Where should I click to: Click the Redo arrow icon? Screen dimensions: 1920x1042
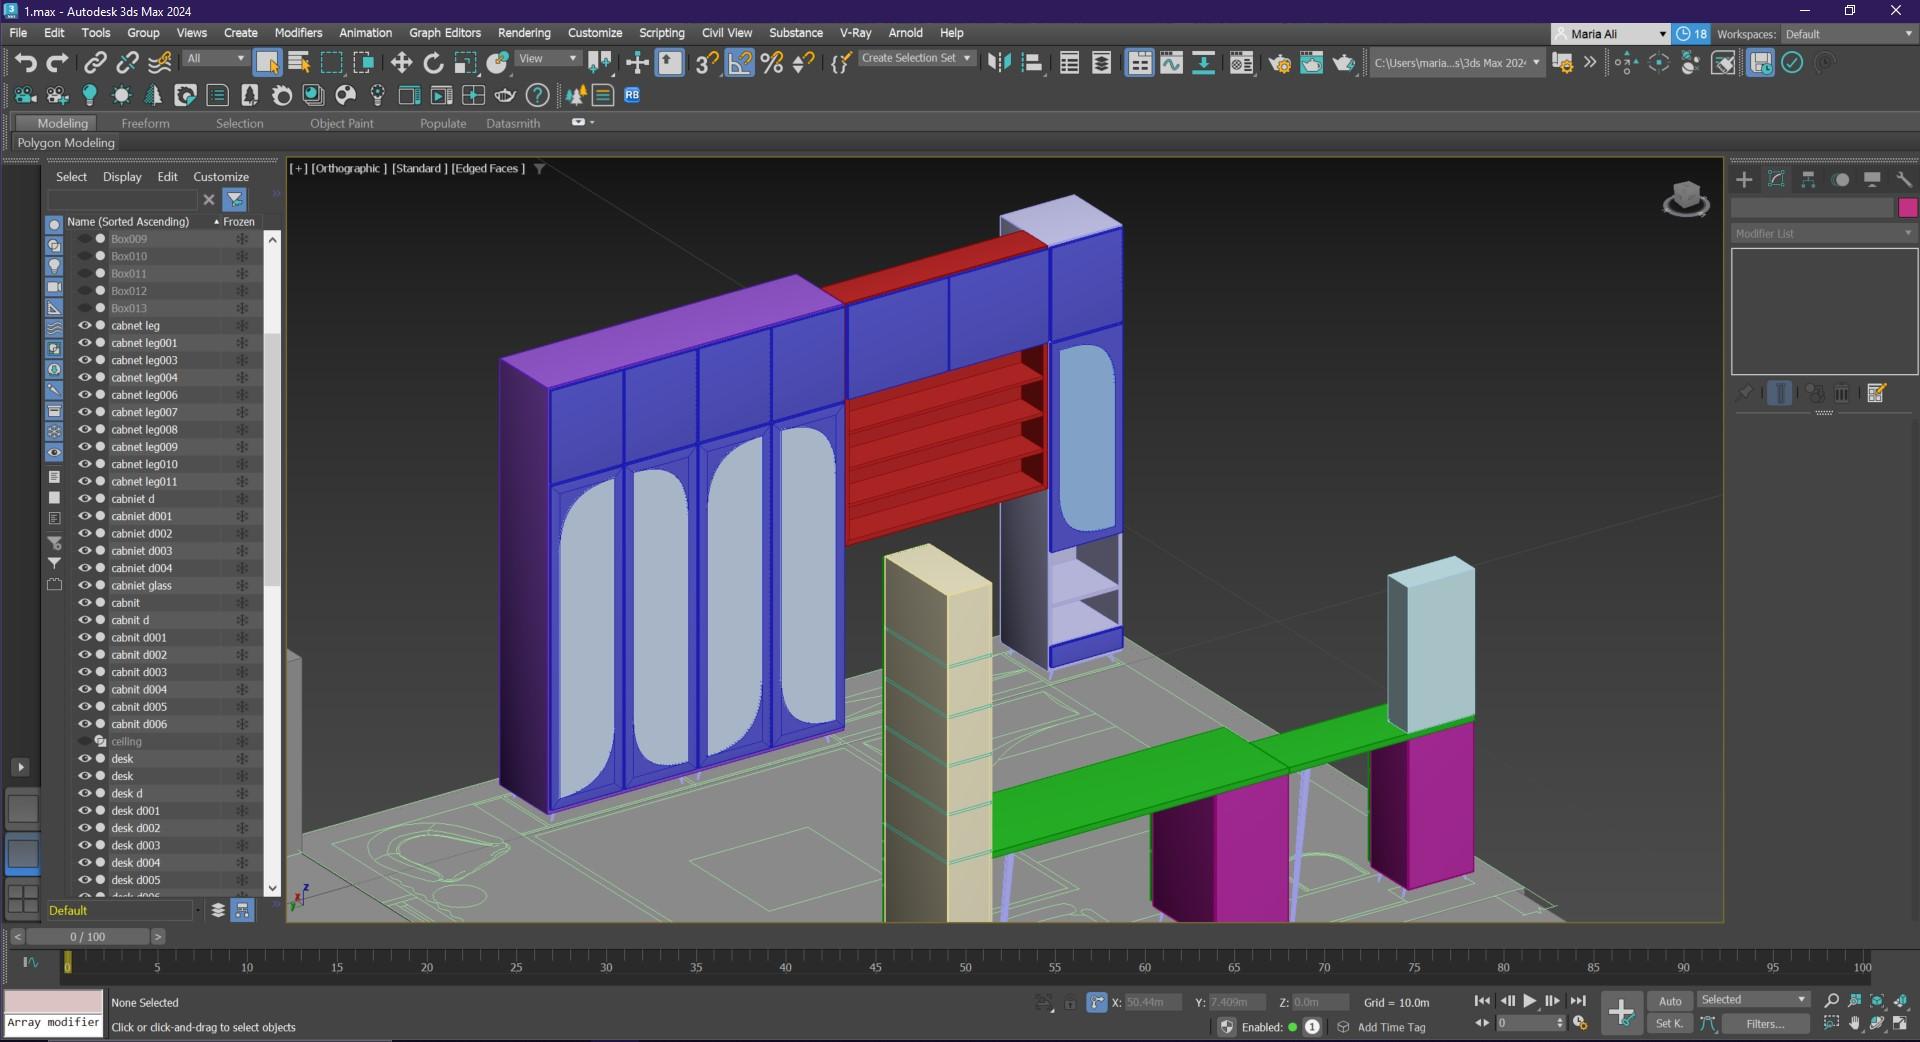point(57,63)
